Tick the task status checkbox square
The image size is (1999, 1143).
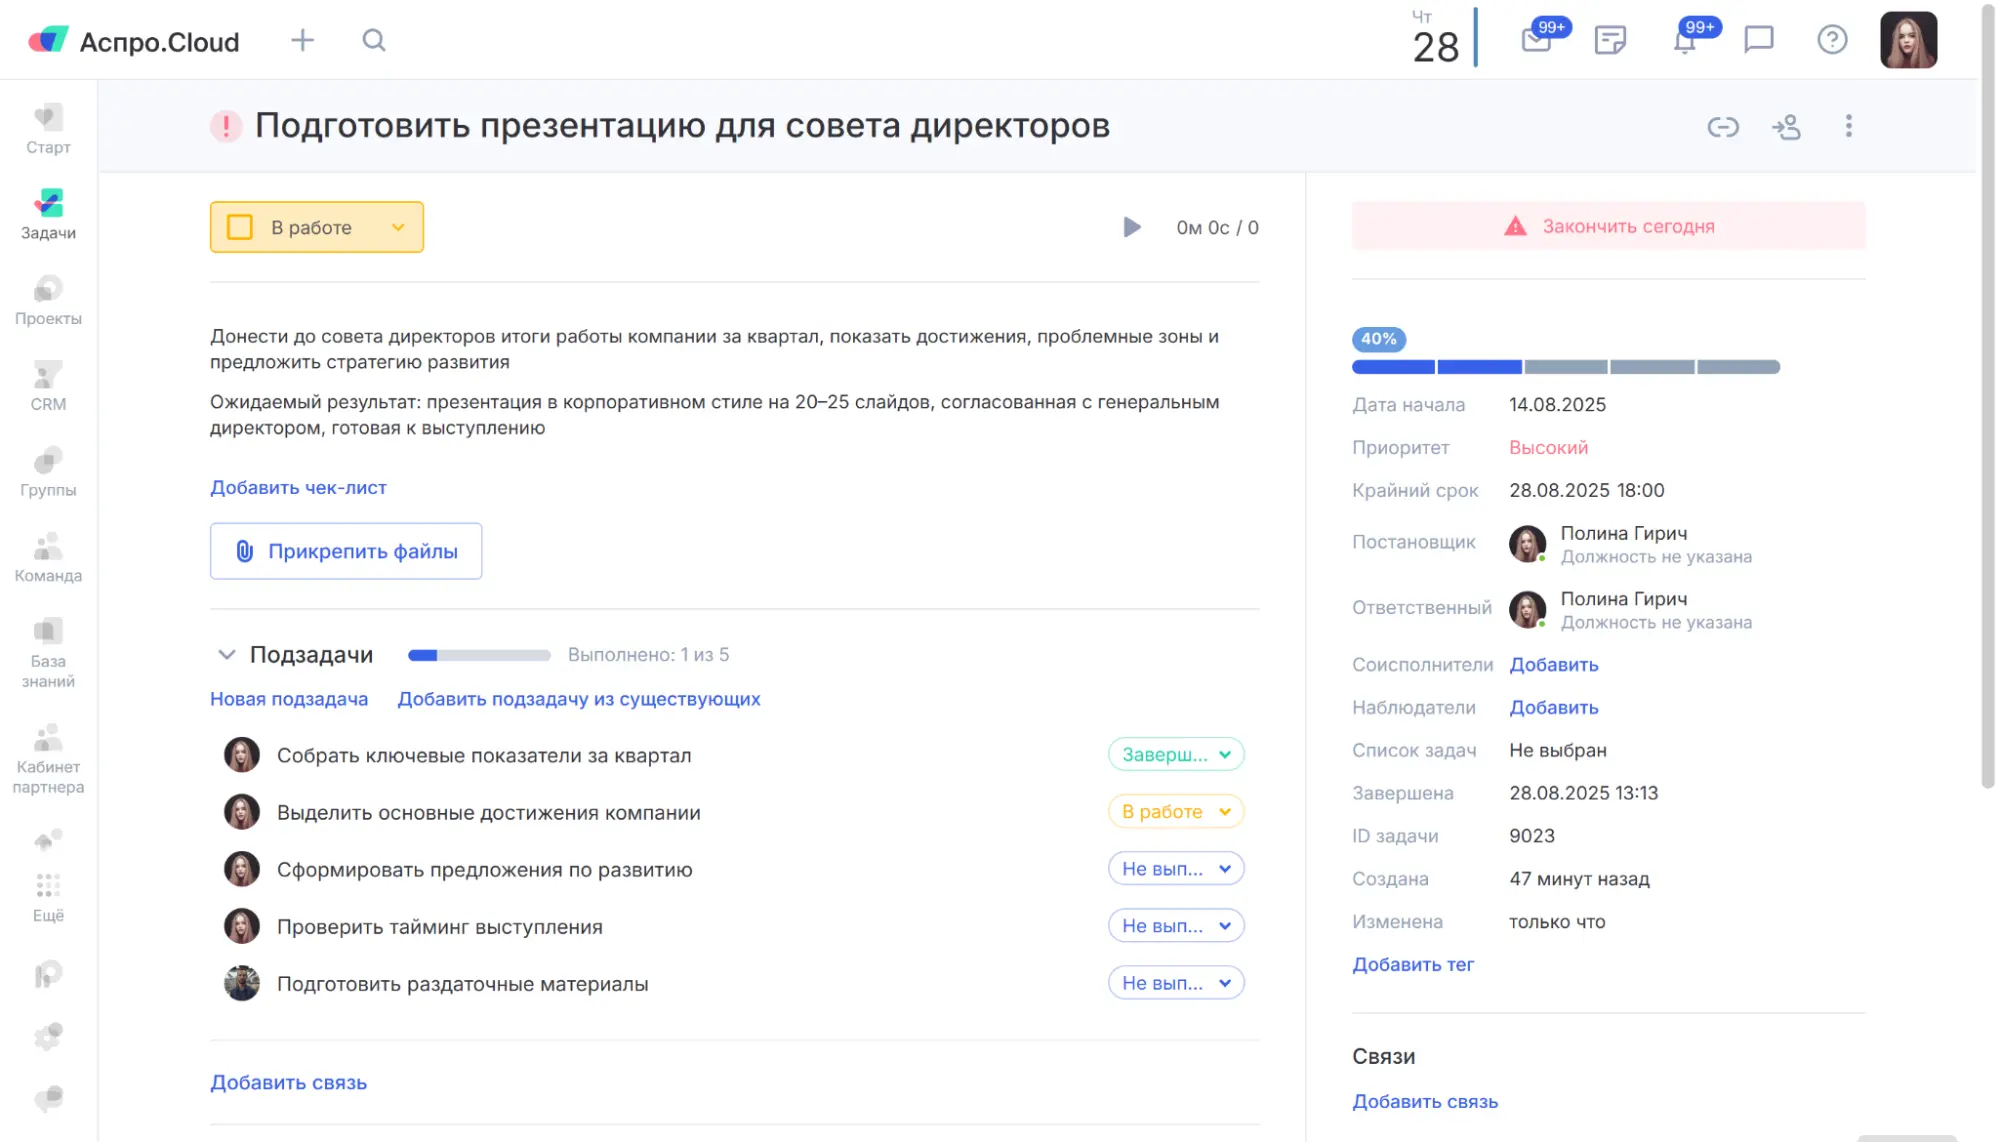tap(240, 227)
